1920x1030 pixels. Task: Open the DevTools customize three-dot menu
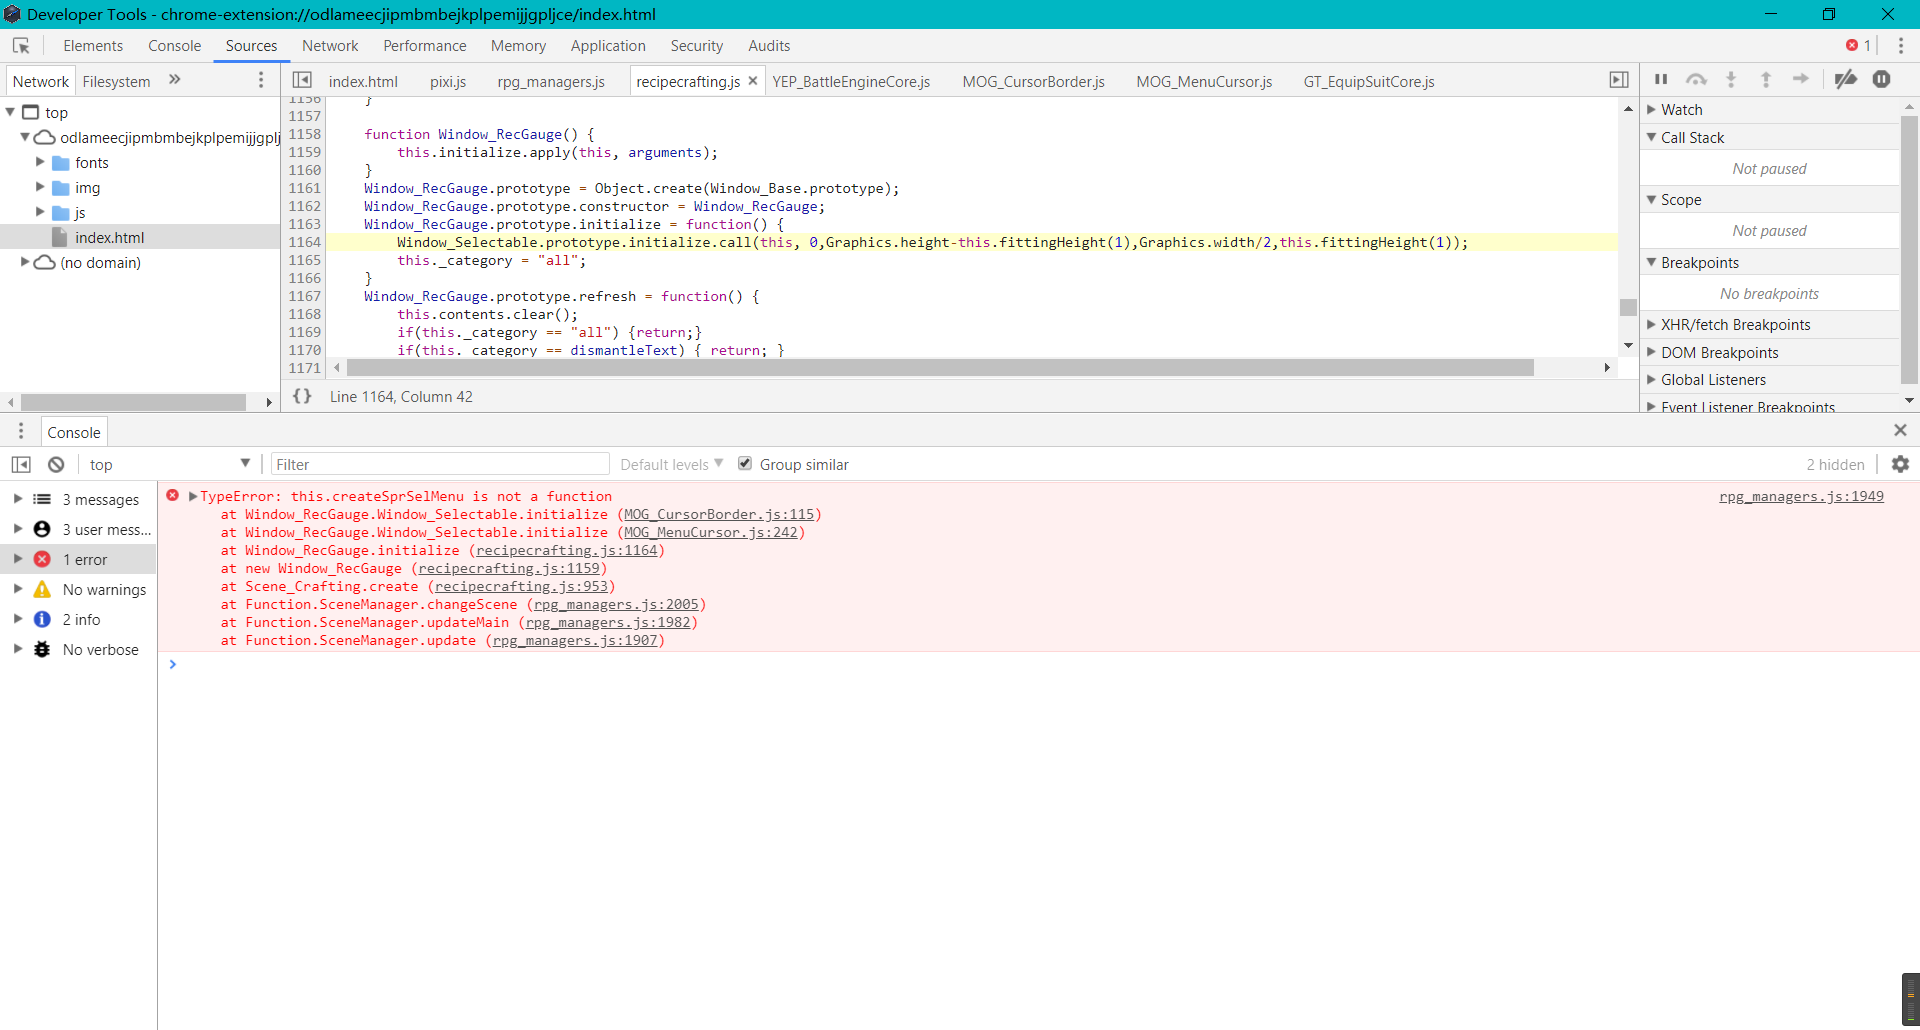click(1901, 46)
